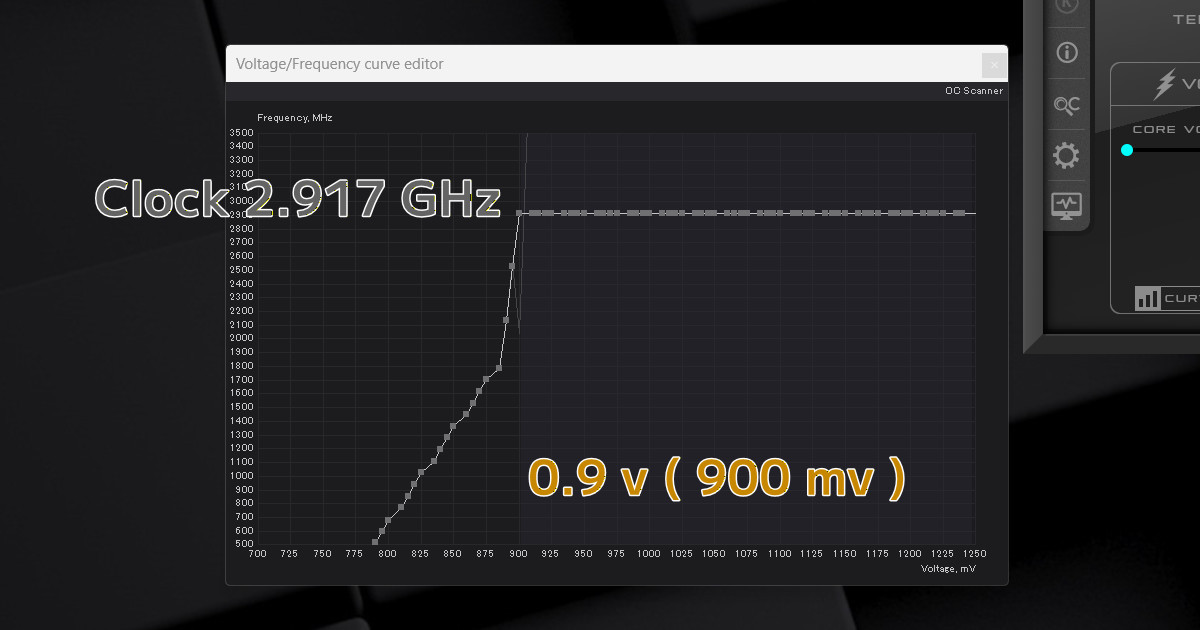
Task: Click the Voltage/Frequency curve editor title bar
Action: pos(600,64)
